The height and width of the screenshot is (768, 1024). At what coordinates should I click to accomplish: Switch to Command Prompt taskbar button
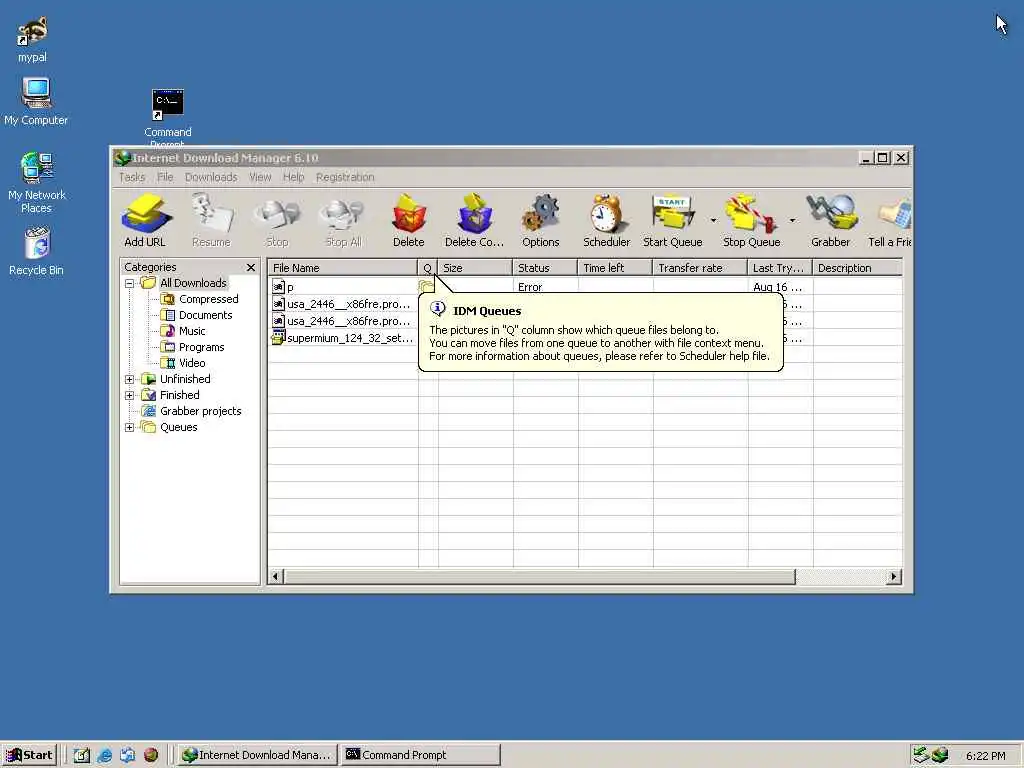(421, 755)
